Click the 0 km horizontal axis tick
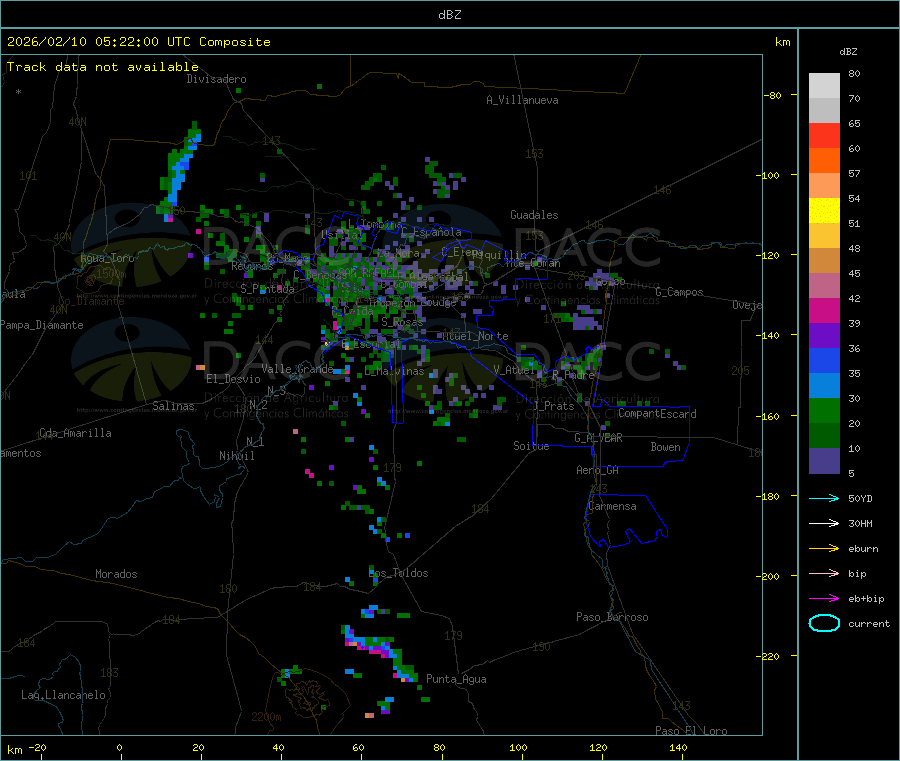Image resolution: width=900 pixels, height=761 pixels. pyautogui.click(x=119, y=747)
